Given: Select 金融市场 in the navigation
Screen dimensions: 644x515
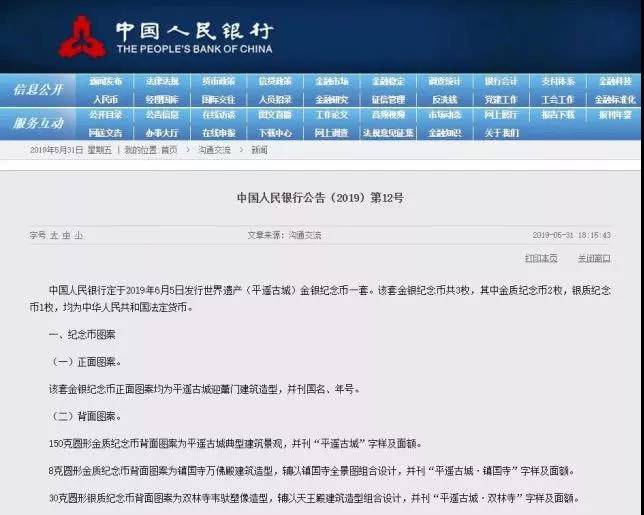Looking at the screenshot, I should click(331, 81).
